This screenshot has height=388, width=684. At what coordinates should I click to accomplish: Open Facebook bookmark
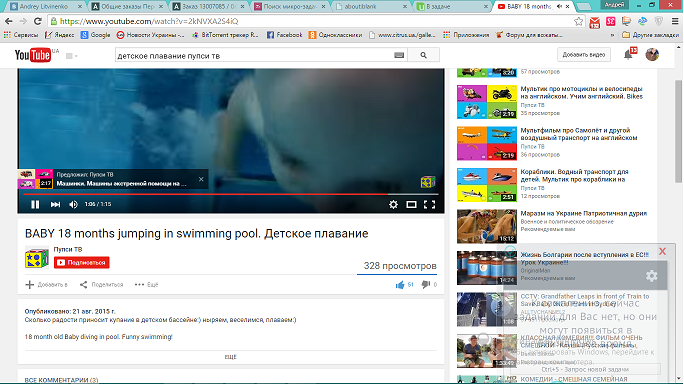tap(284, 35)
